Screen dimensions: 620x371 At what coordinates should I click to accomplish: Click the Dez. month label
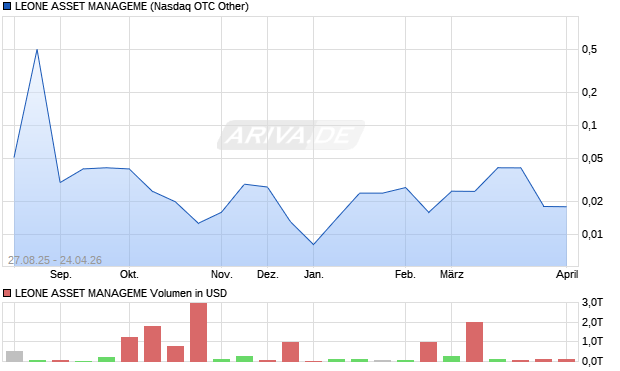[268, 274]
